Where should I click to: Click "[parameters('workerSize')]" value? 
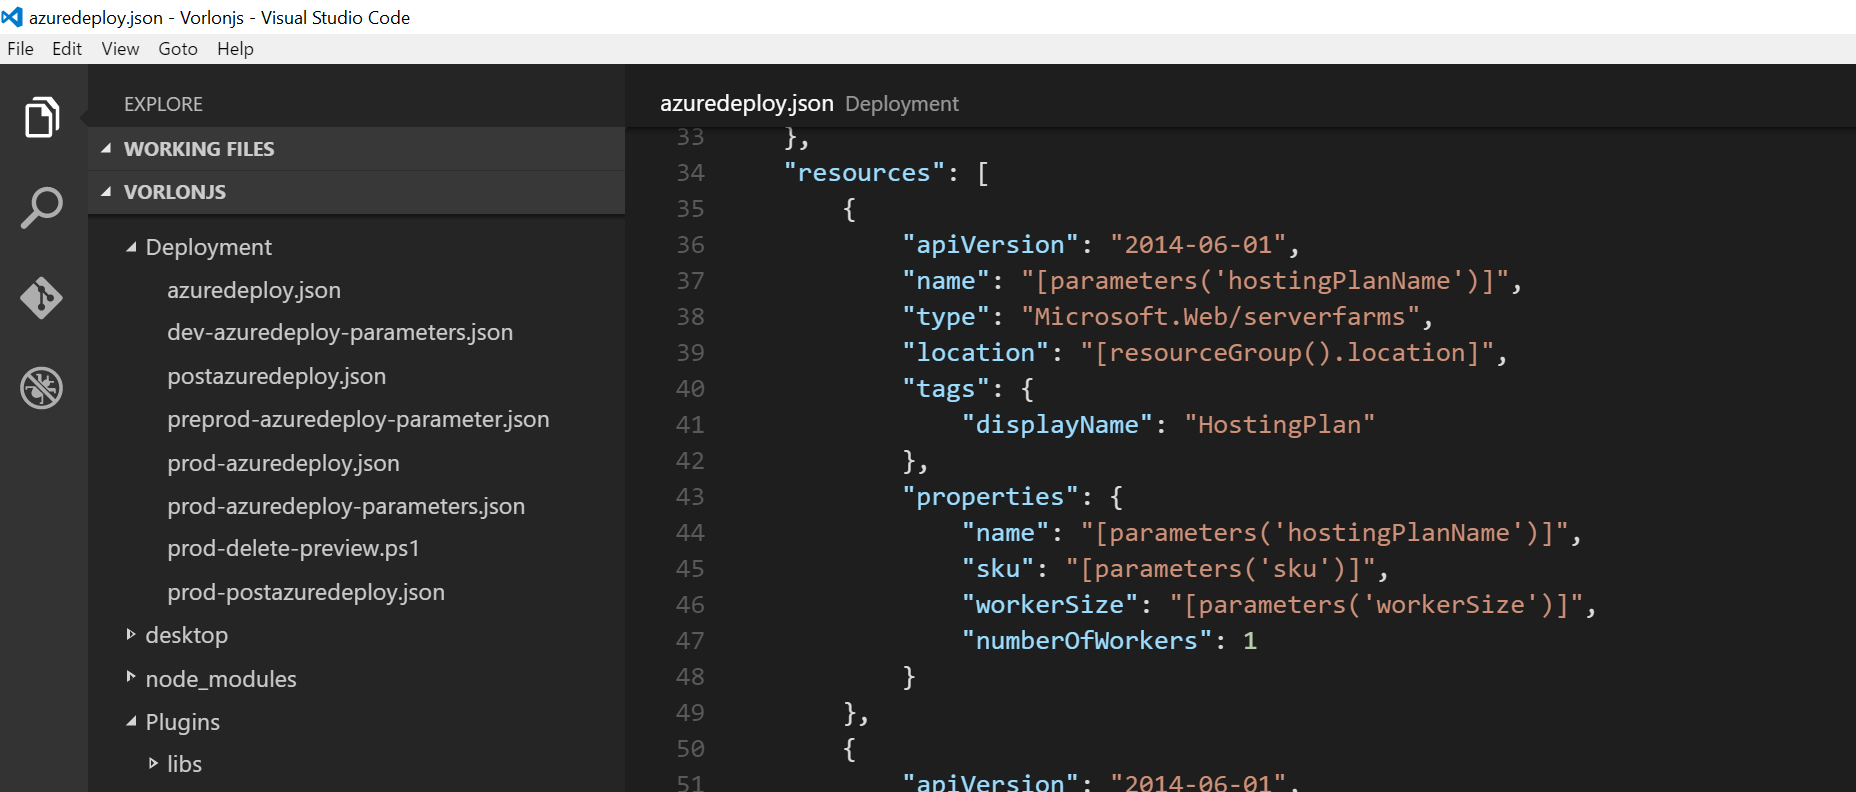point(1376,605)
